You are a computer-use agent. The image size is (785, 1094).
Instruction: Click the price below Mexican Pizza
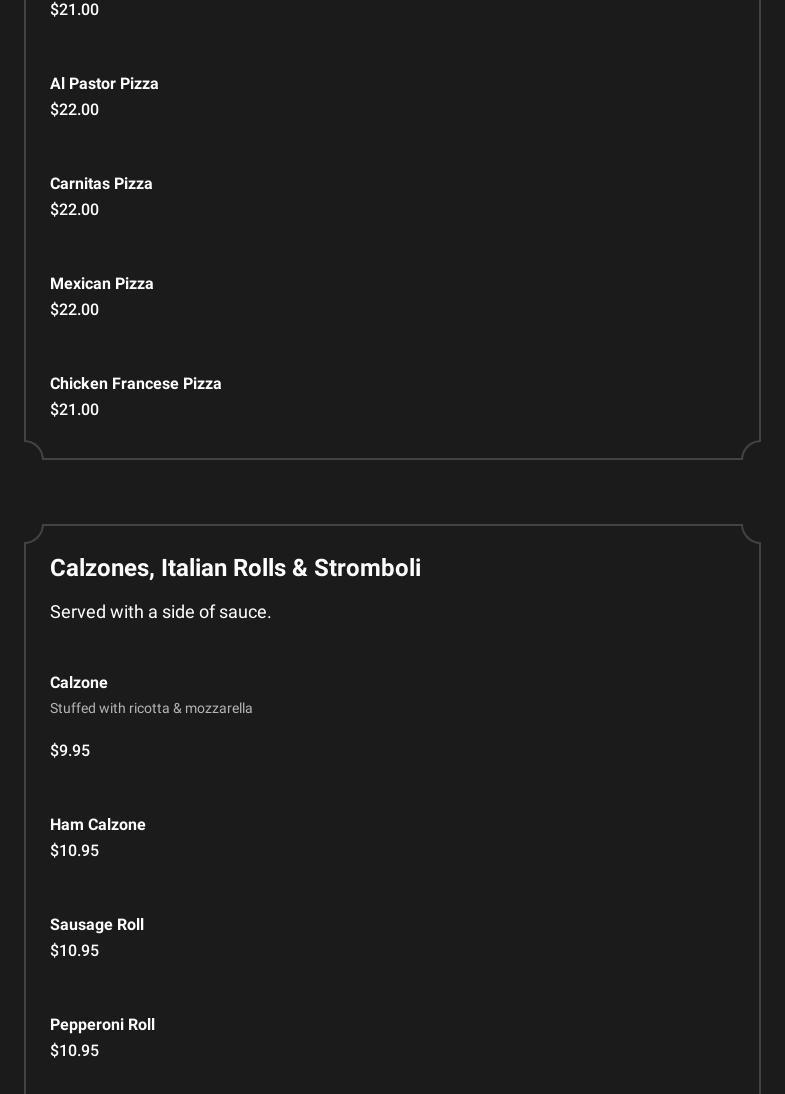74,310
